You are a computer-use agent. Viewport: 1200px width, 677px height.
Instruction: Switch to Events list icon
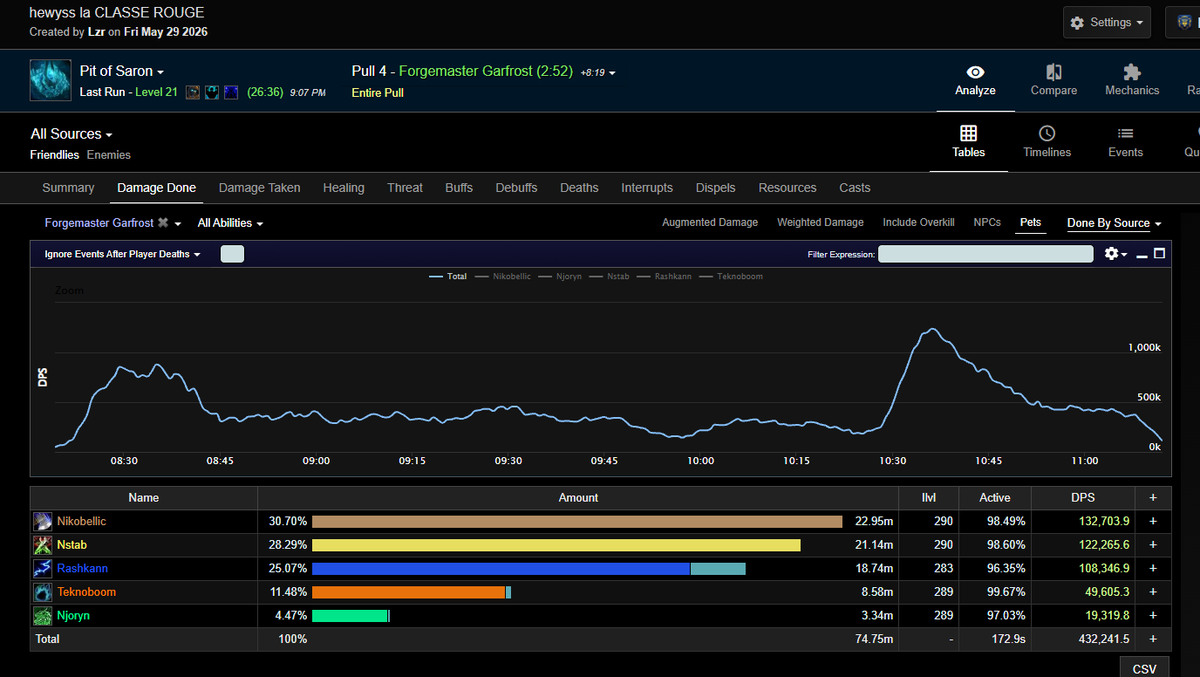[x=1125, y=133]
